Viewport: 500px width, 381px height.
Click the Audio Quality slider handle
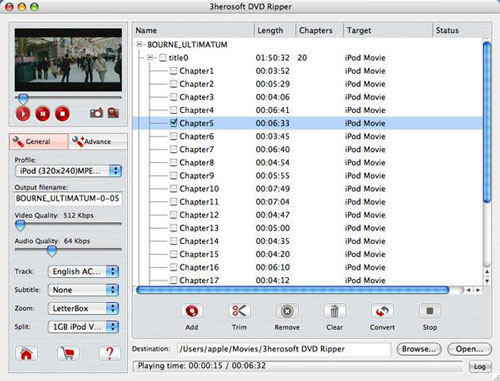[52, 251]
